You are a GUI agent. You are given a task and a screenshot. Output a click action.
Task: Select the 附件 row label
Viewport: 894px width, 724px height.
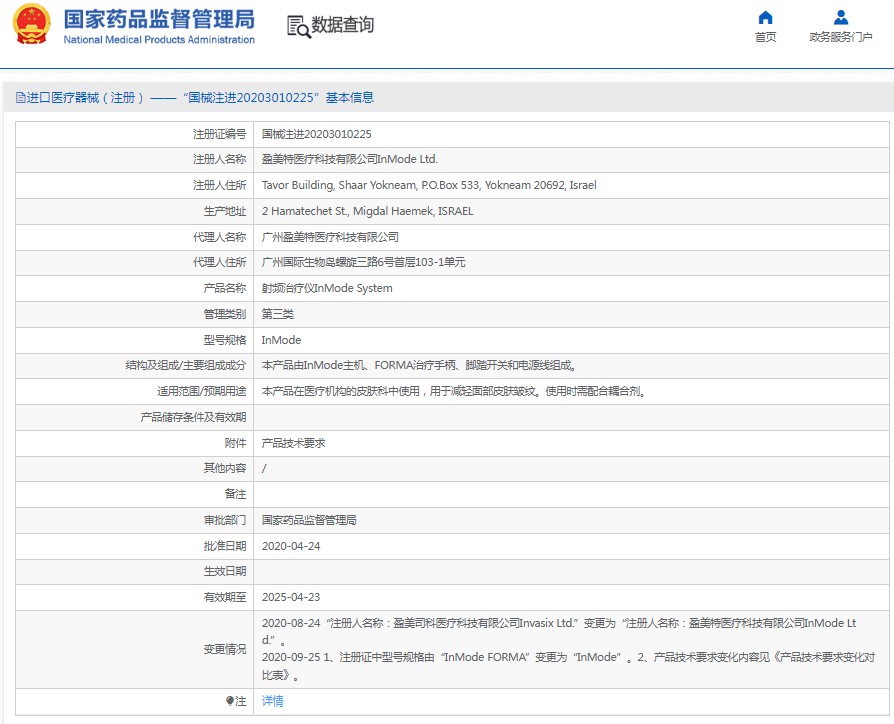[x=235, y=443]
